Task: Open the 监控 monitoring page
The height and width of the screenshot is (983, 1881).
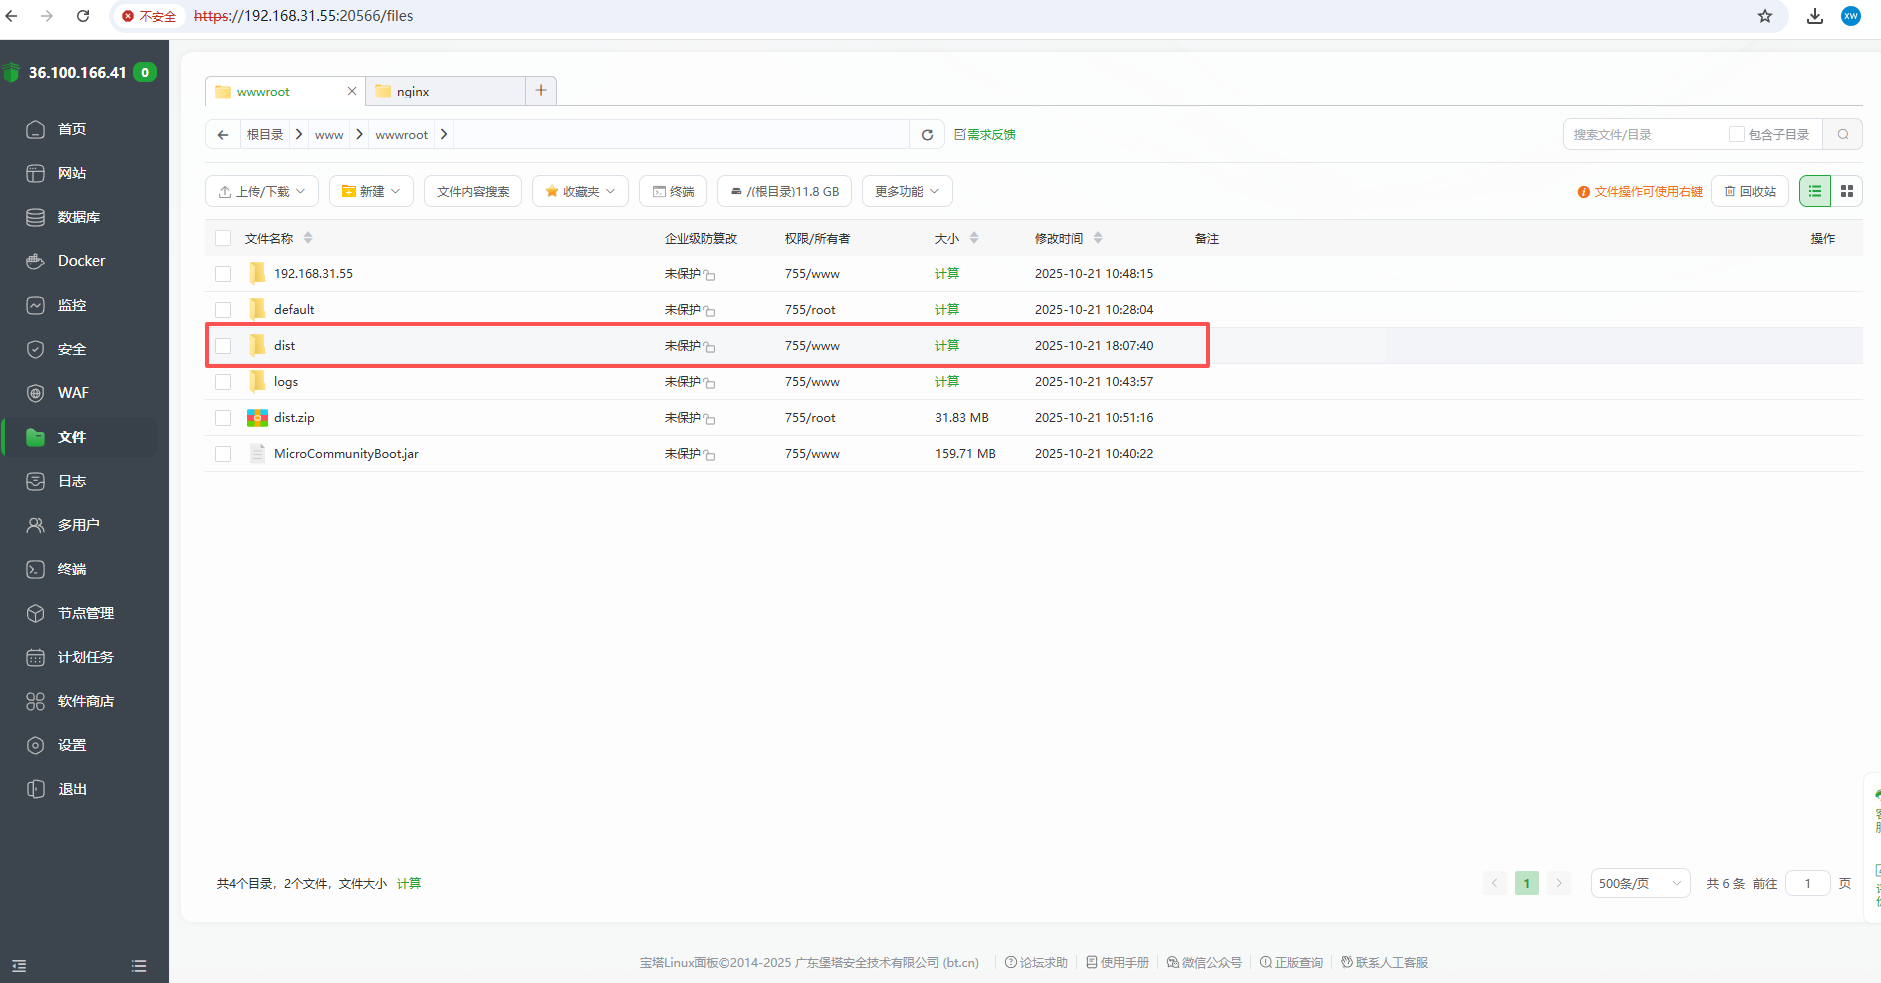Action: pyautogui.click(x=74, y=304)
